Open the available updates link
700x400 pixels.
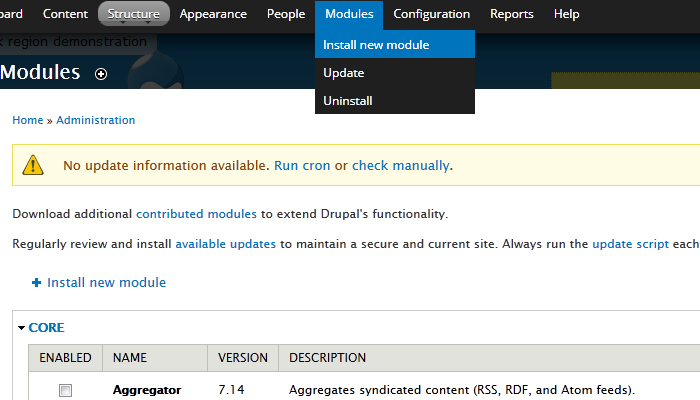tap(225, 244)
